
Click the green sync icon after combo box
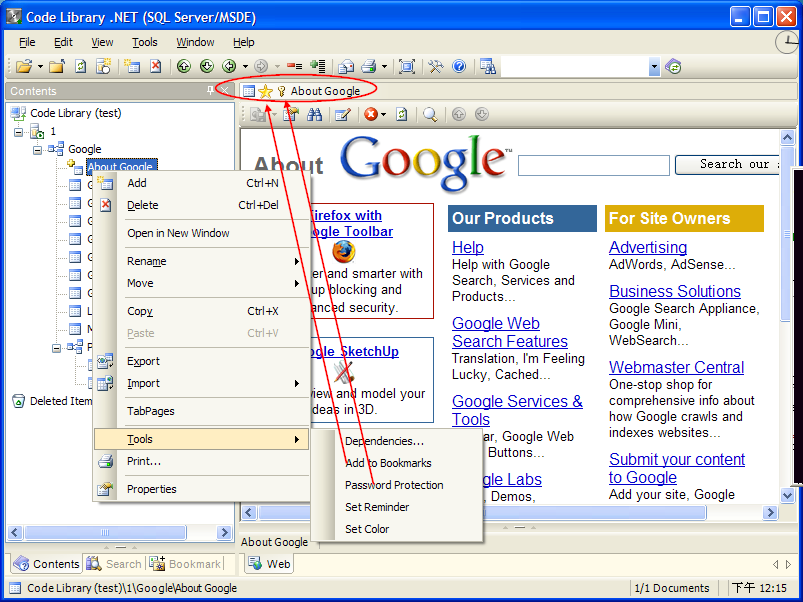tap(673, 67)
